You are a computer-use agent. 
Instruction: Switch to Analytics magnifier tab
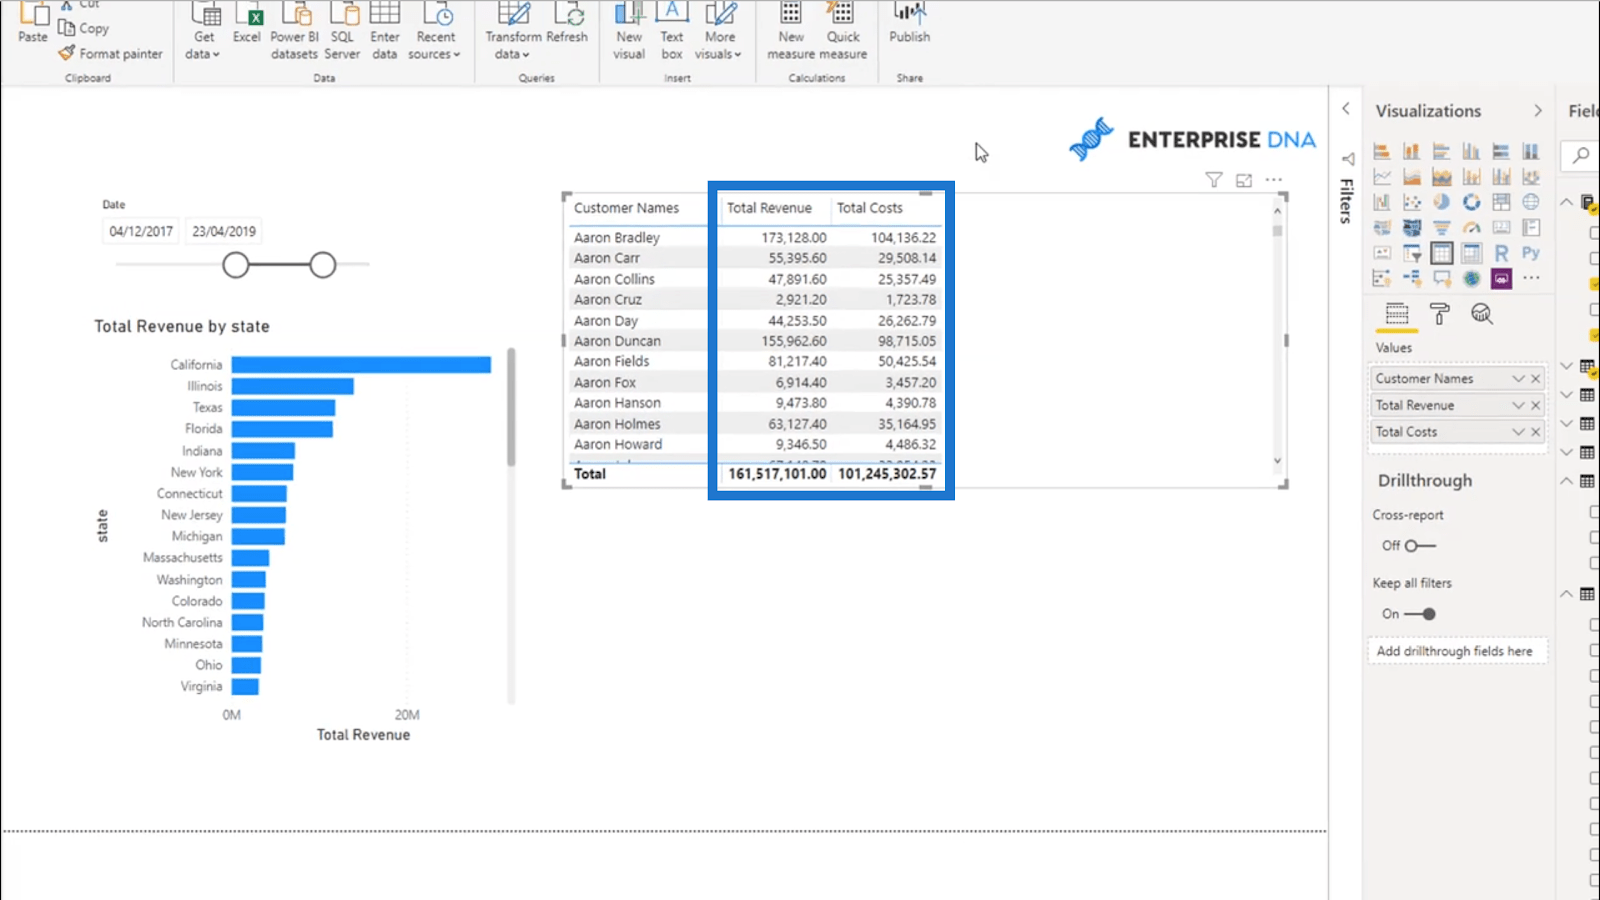1482,314
